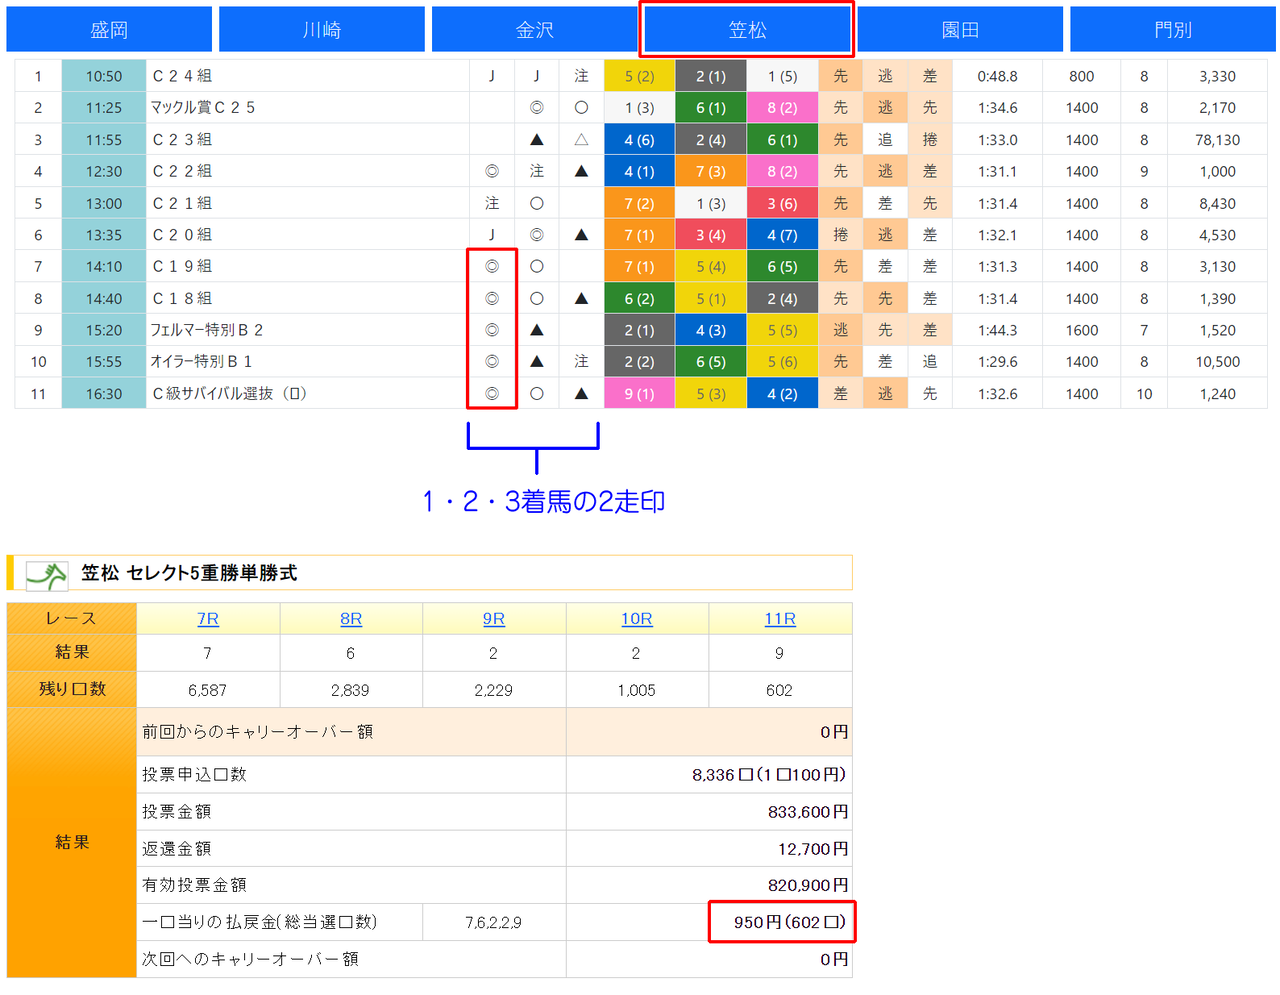The width and height of the screenshot is (1280, 995).
Task: Click the 78,130 payout value
Action: tap(1218, 140)
